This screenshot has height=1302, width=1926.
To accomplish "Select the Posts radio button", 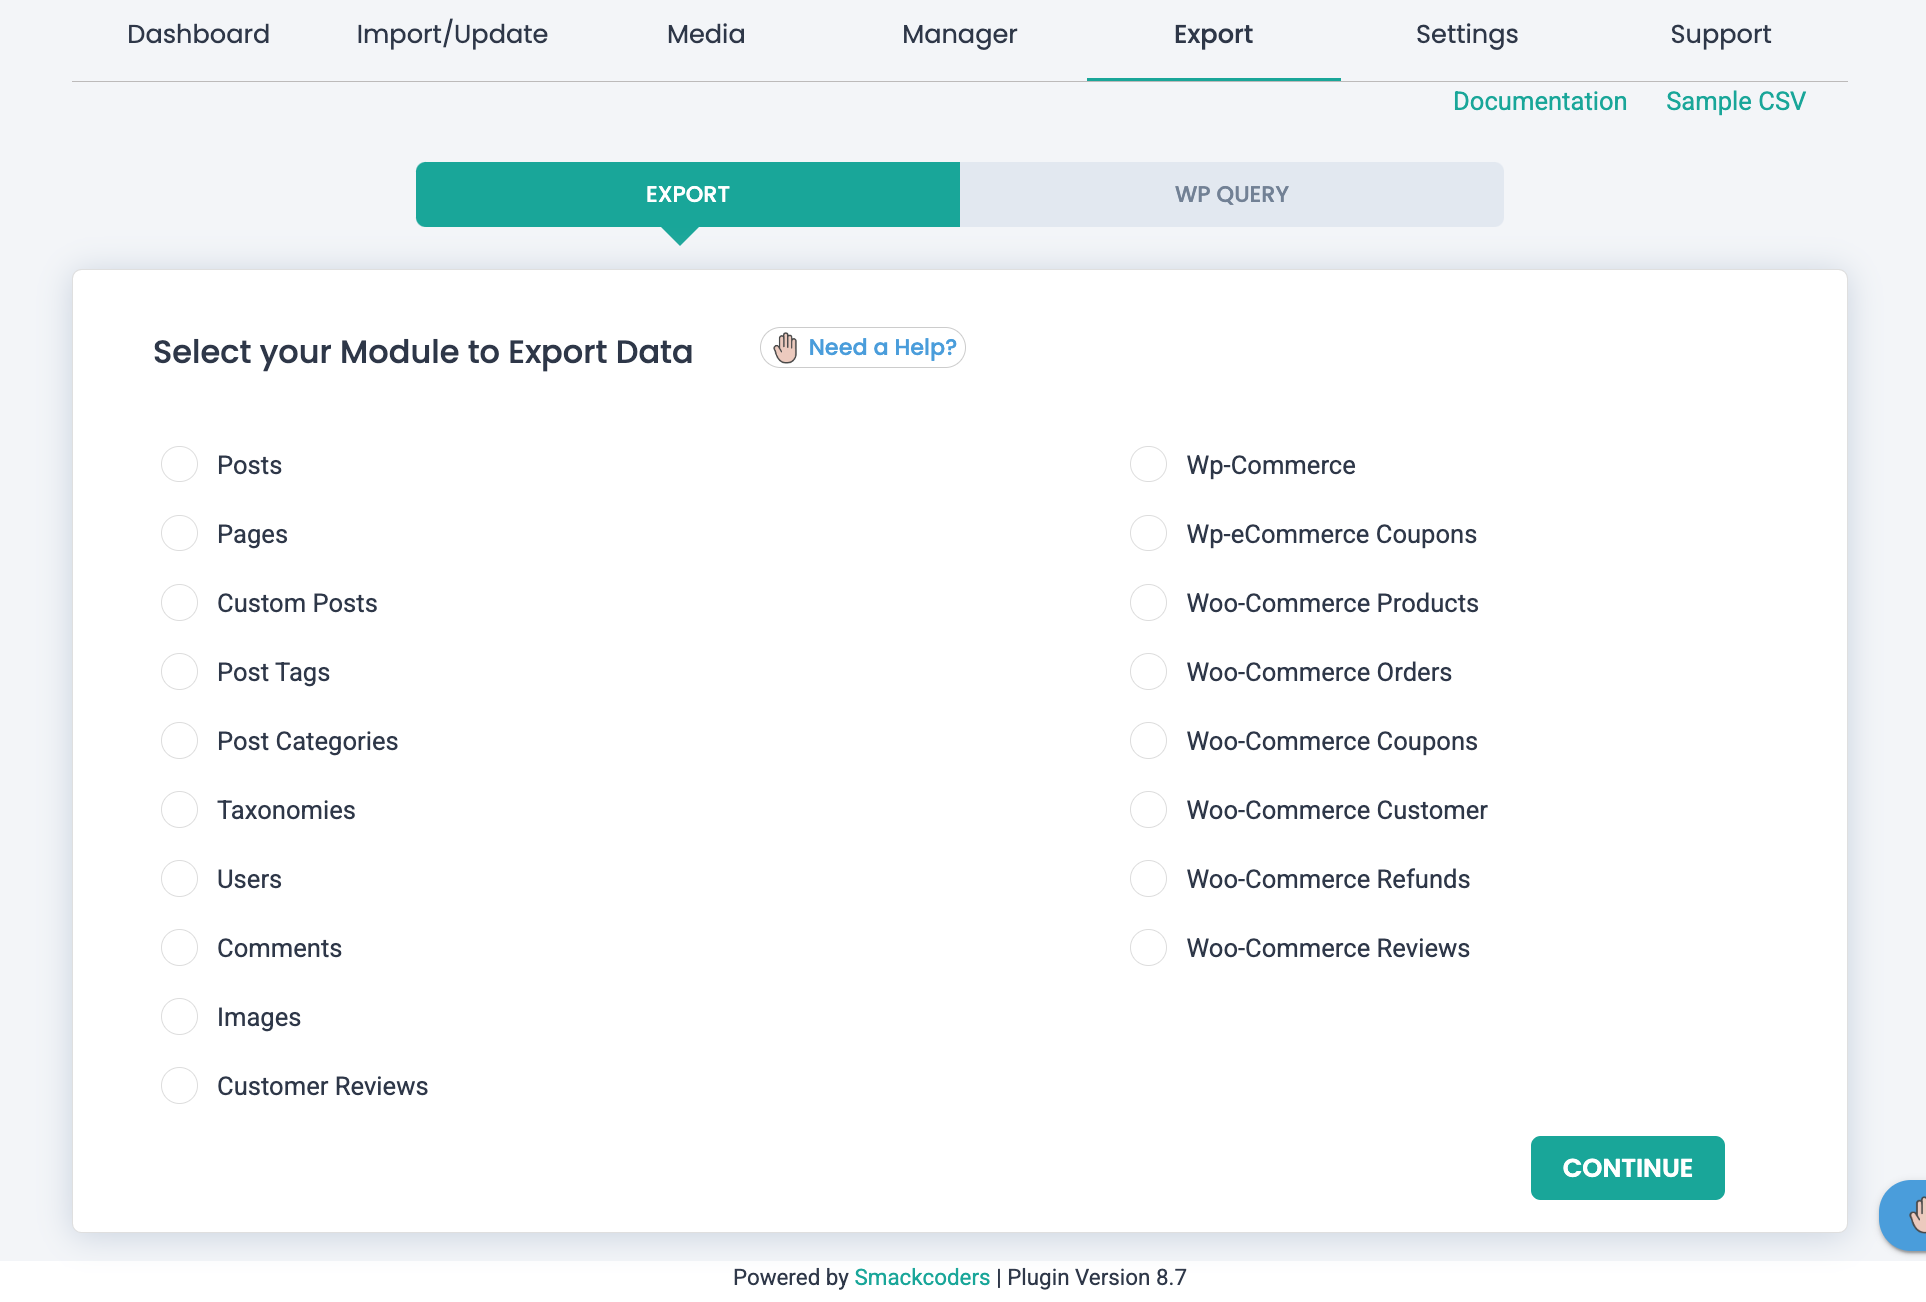I will (180, 465).
